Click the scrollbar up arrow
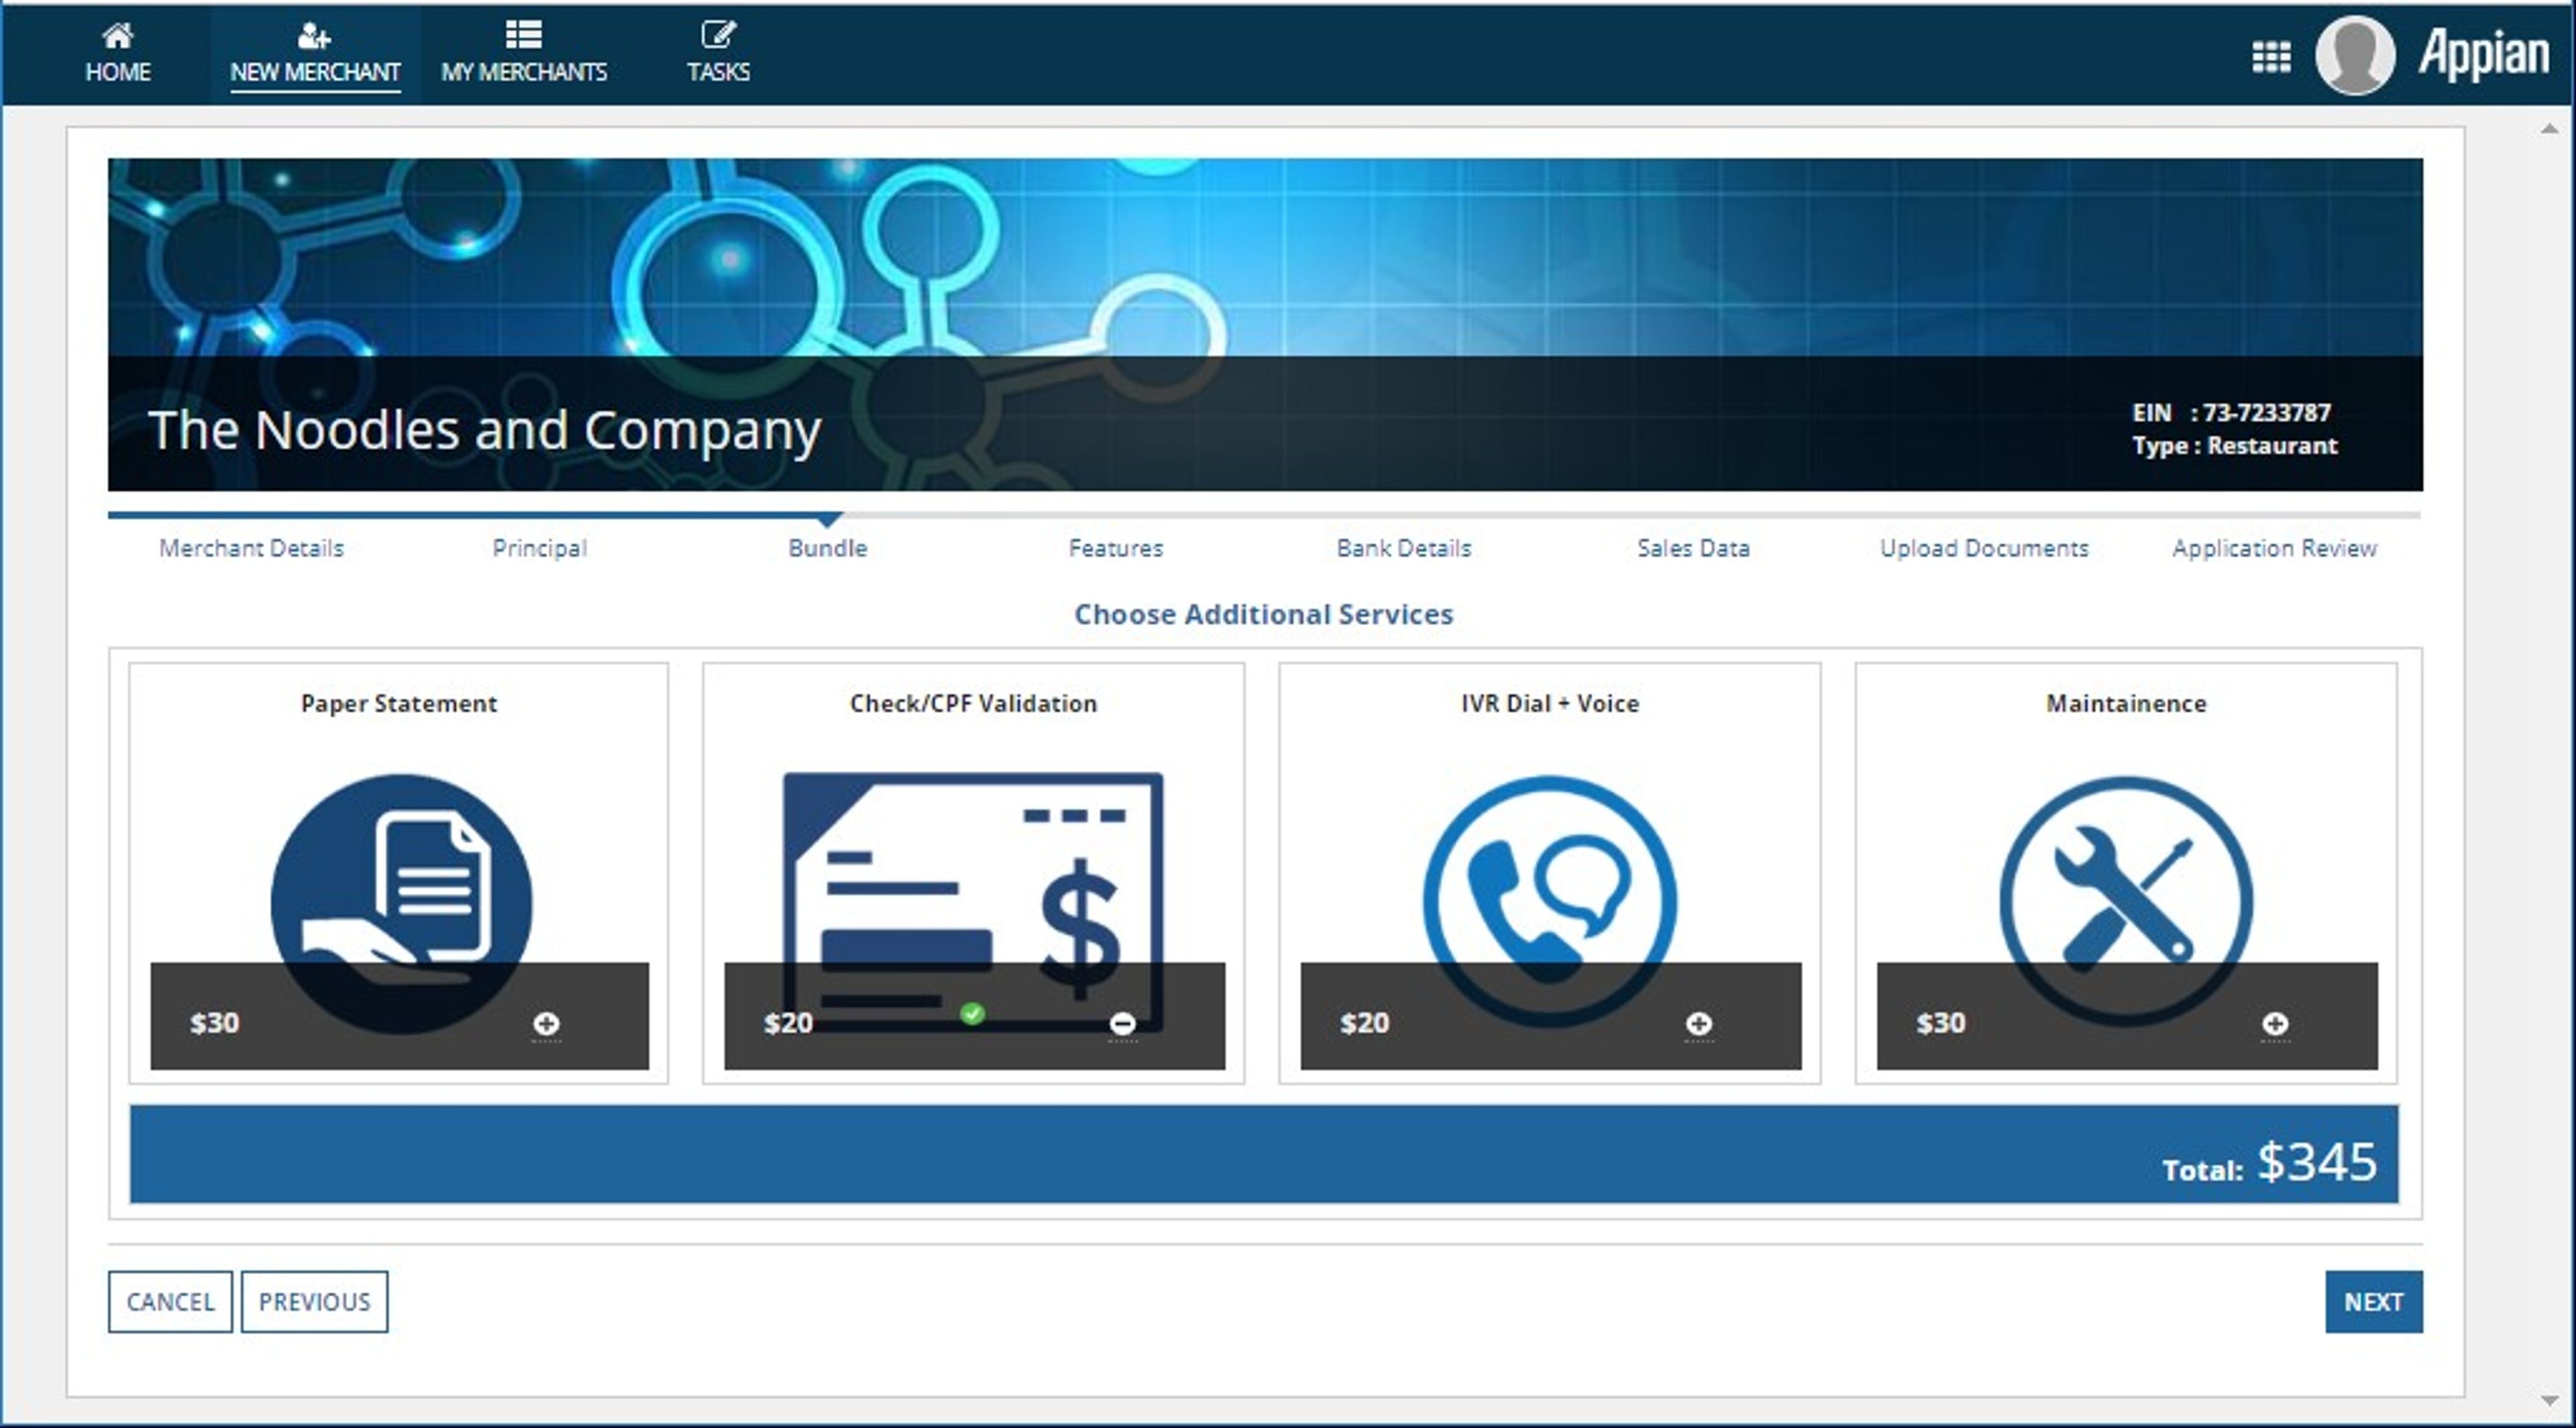 2549,129
